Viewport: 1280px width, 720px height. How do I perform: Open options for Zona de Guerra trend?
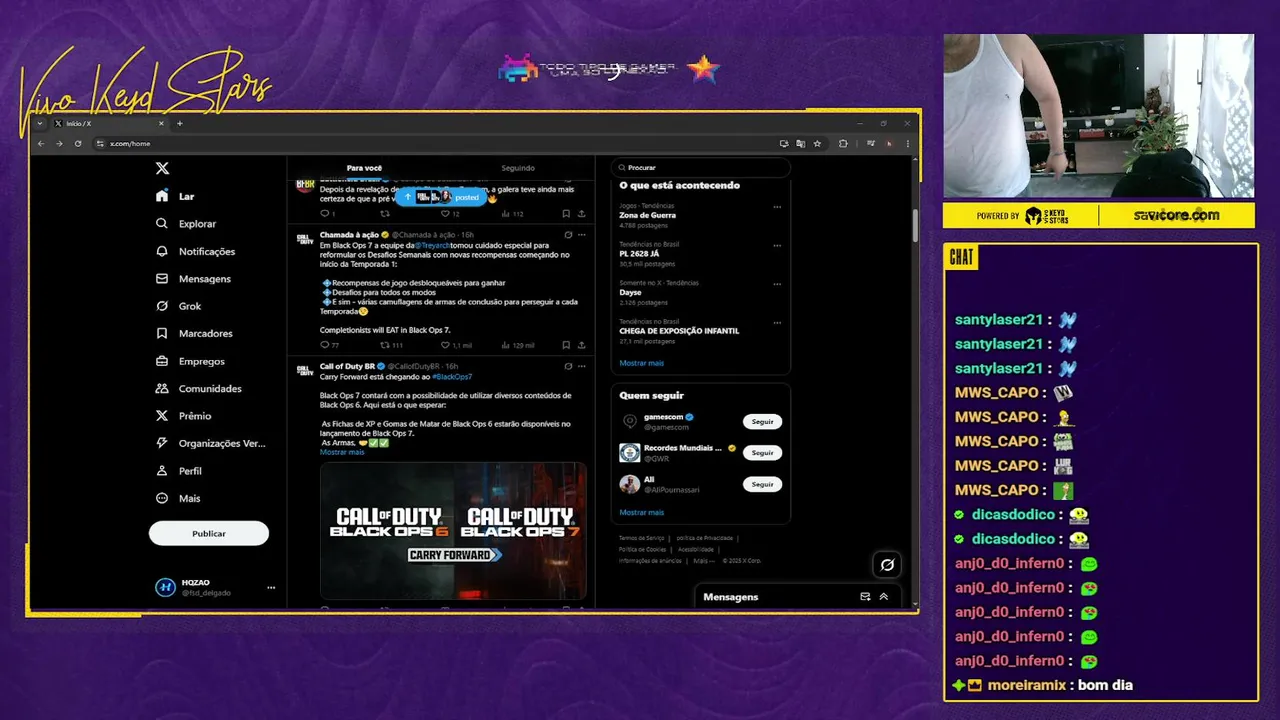click(x=777, y=207)
